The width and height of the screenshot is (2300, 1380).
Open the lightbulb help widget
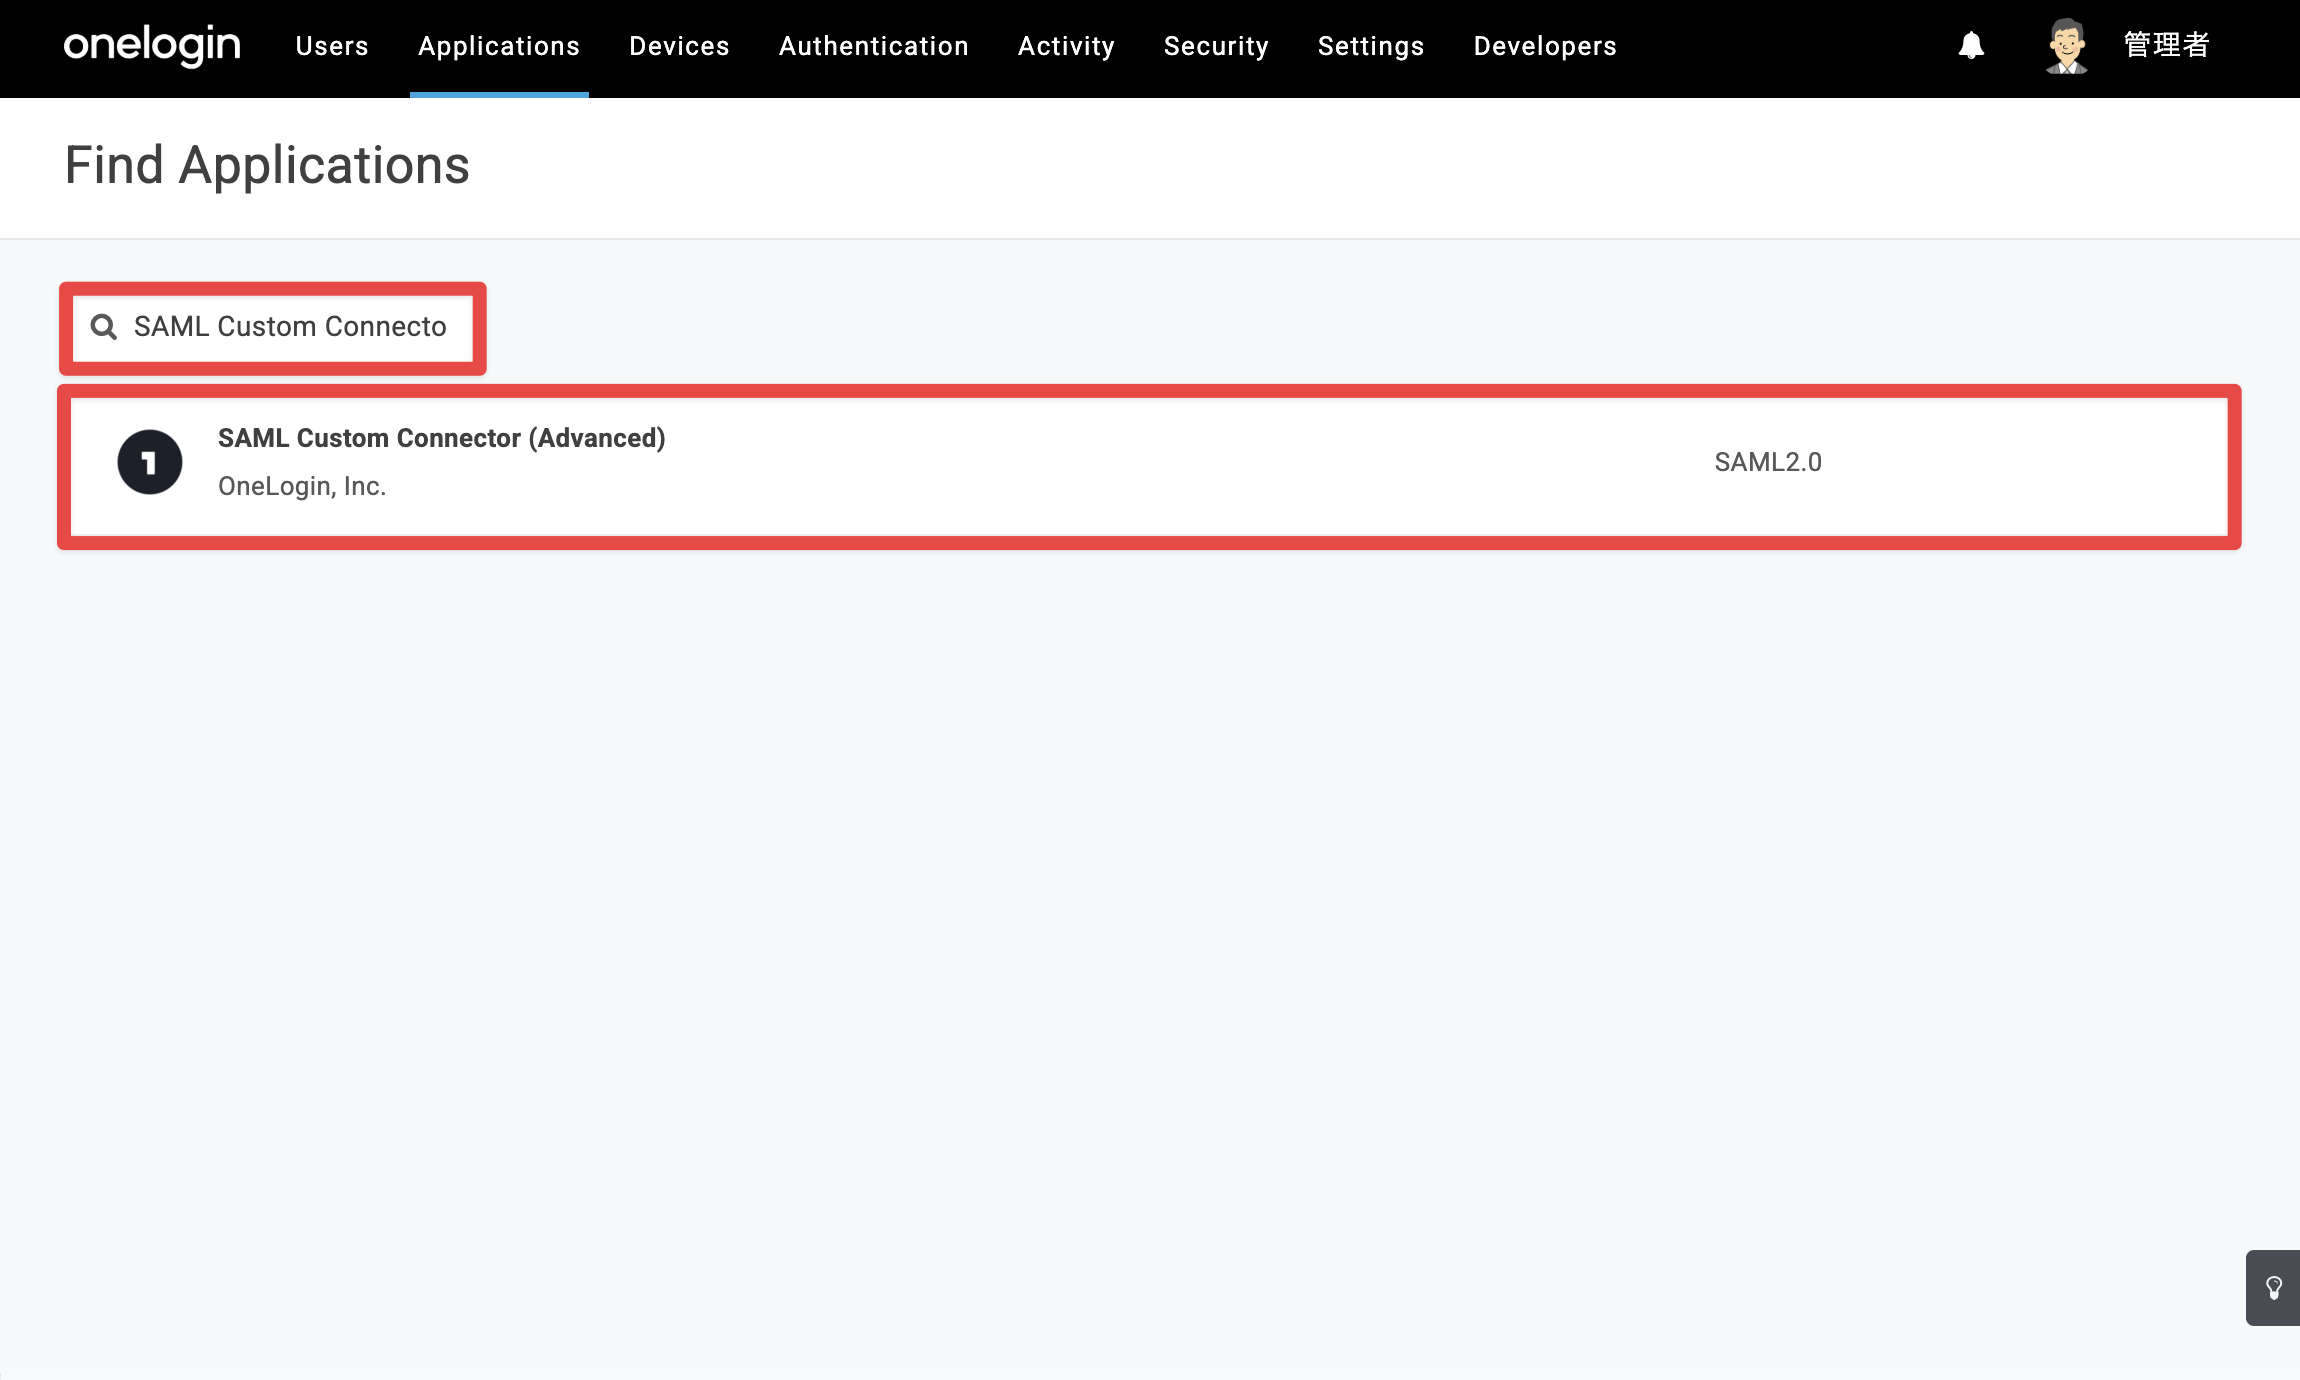click(x=2273, y=1288)
